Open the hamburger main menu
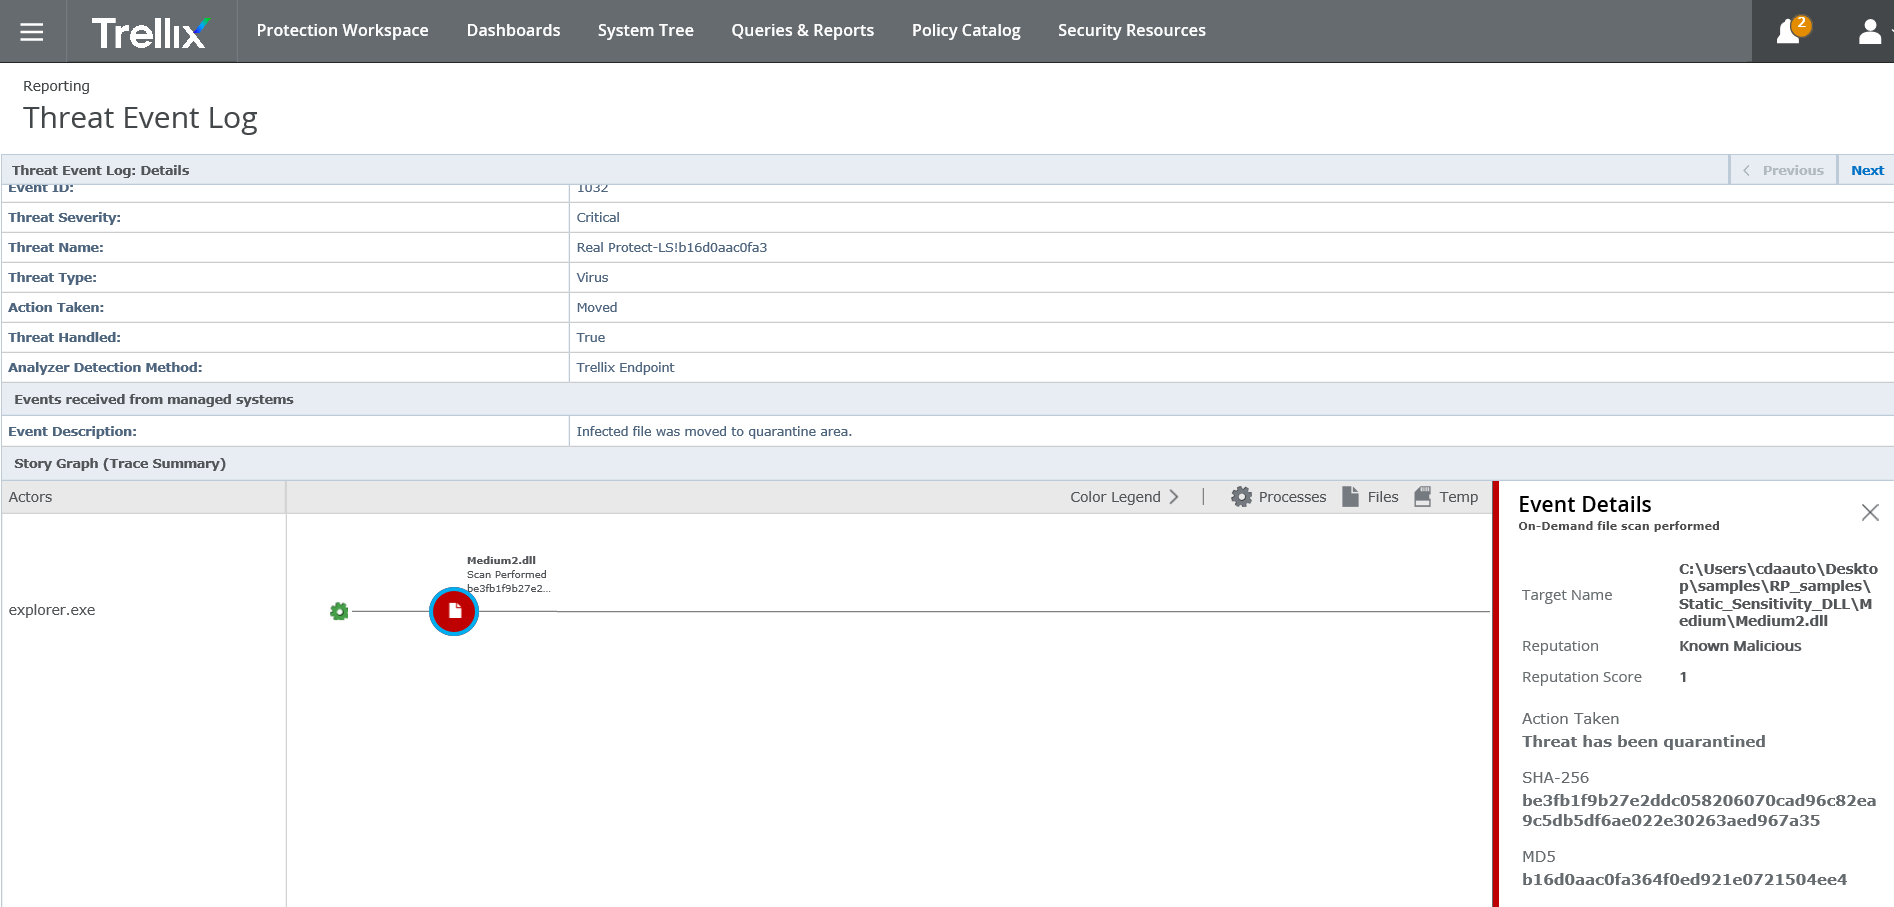The image size is (1894, 907). point(32,31)
